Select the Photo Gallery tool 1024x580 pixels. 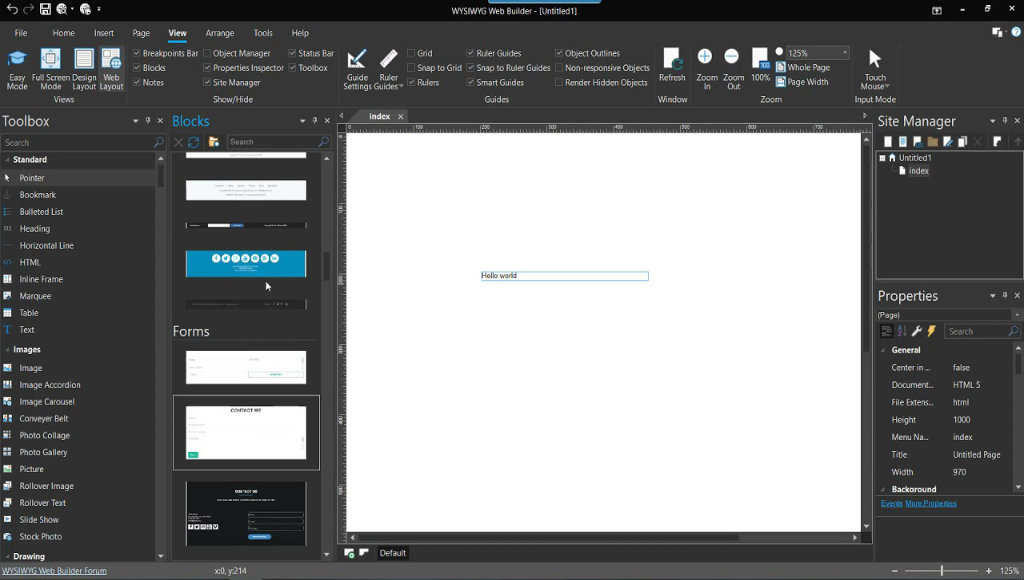pyautogui.click(x=43, y=452)
